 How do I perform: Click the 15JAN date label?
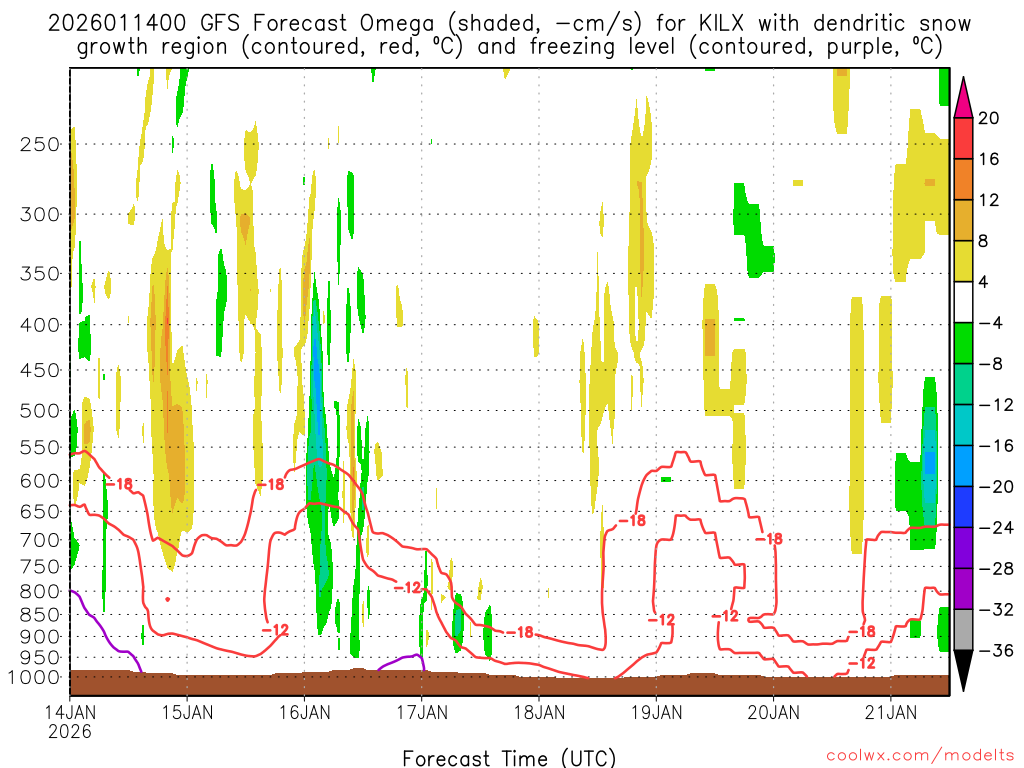(187, 712)
